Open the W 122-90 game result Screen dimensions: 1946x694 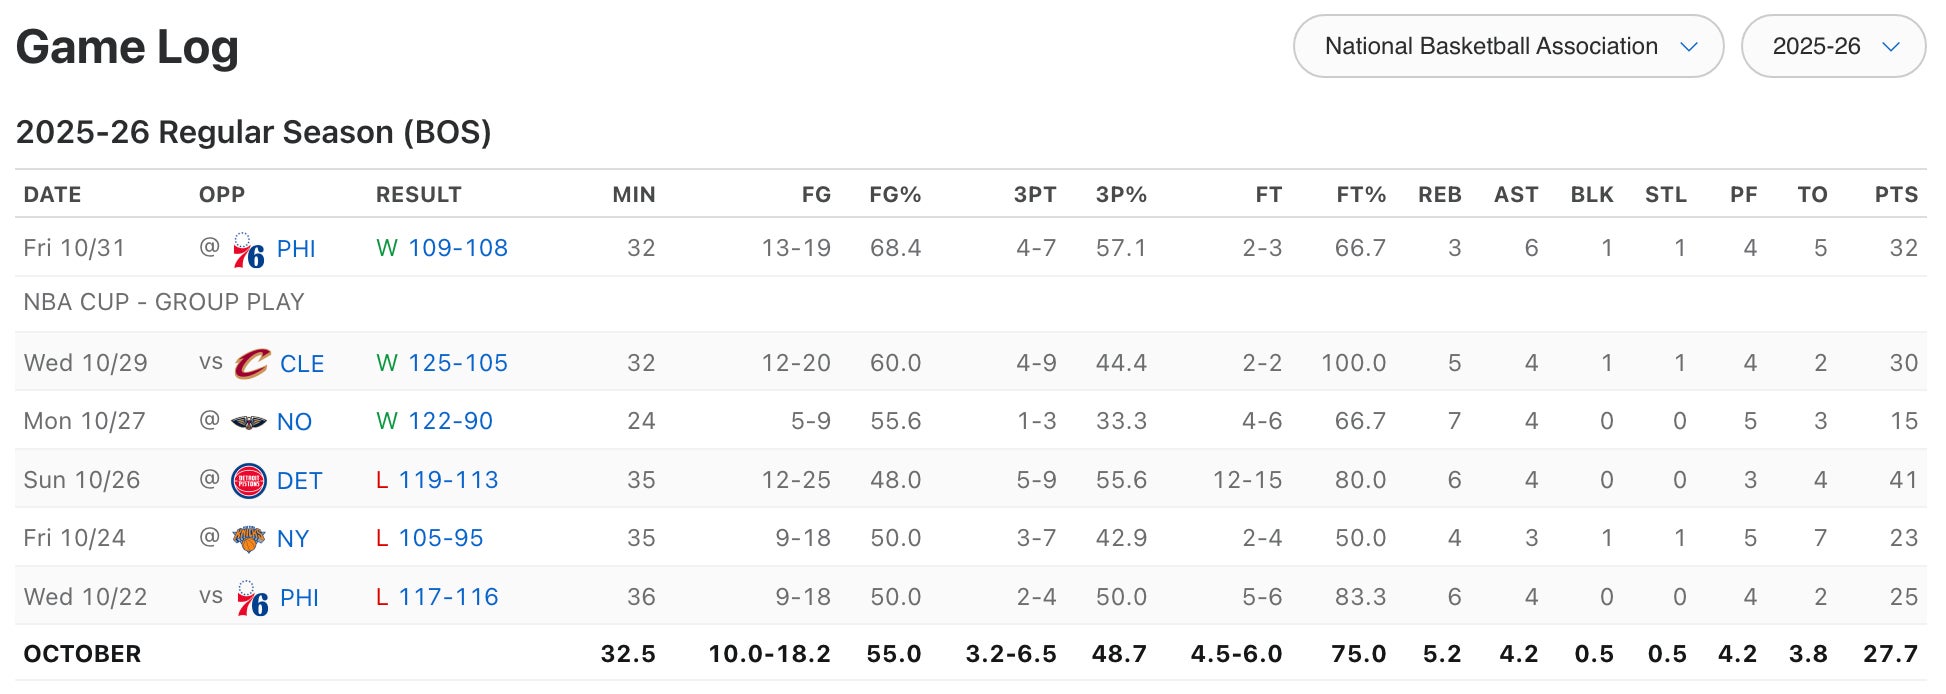pos(450,421)
